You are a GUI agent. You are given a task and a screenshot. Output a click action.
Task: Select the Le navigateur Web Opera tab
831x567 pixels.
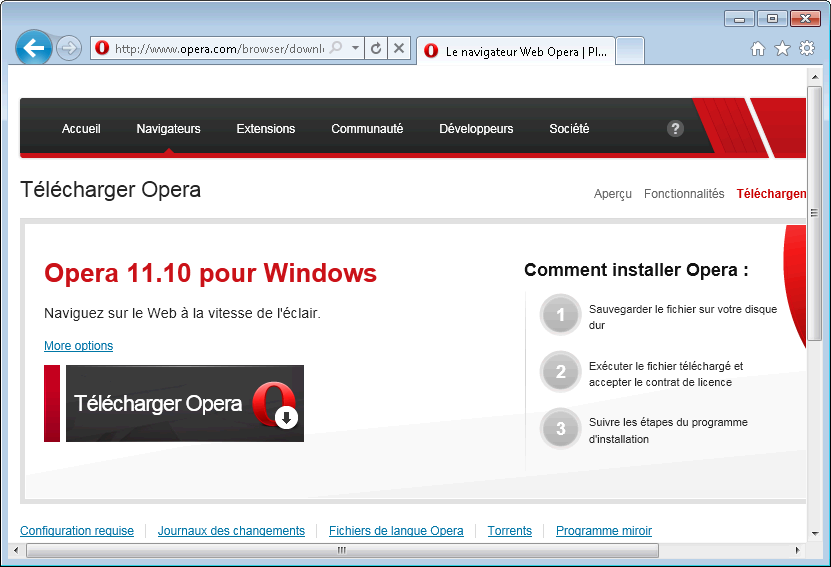(x=516, y=51)
